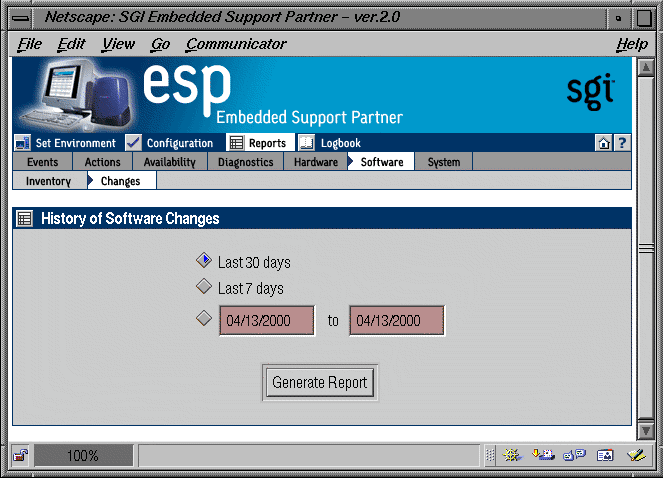Click the component bar drag handle
Viewport: 663px width, 478px height.
(490, 455)
